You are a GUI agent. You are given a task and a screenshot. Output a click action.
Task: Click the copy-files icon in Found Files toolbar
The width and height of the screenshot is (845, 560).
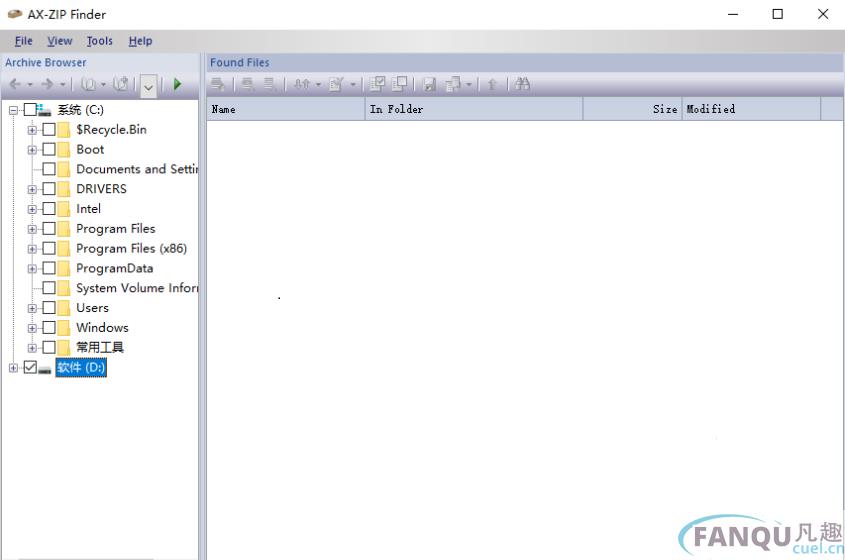(454, 84)
